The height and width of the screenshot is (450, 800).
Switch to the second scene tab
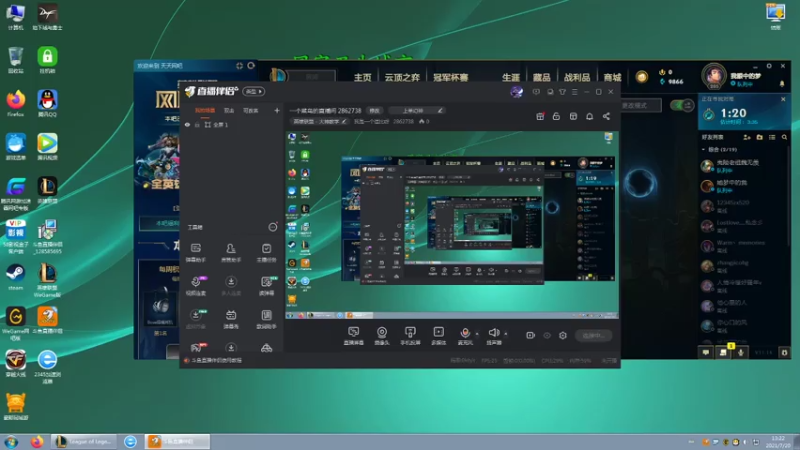229,110
